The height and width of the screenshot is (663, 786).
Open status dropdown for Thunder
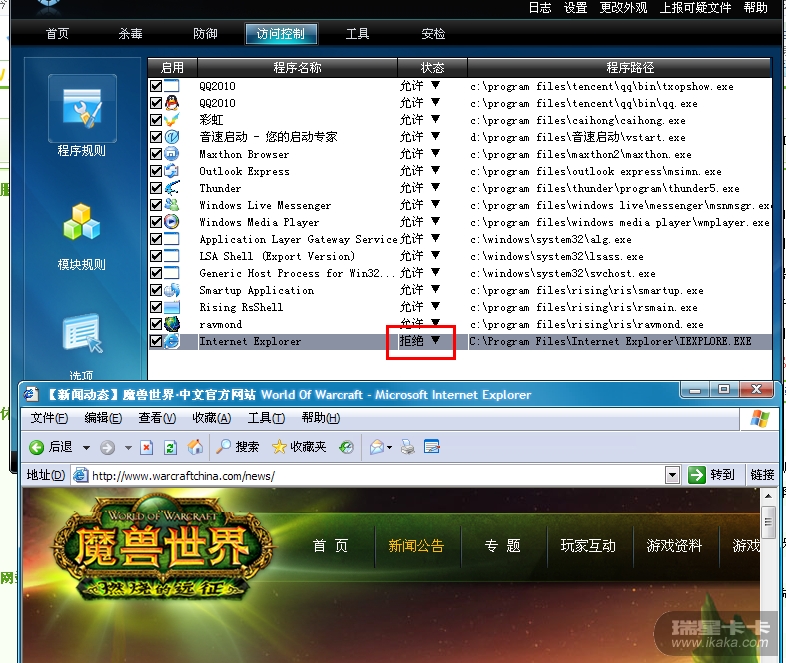tap(436, 187)
